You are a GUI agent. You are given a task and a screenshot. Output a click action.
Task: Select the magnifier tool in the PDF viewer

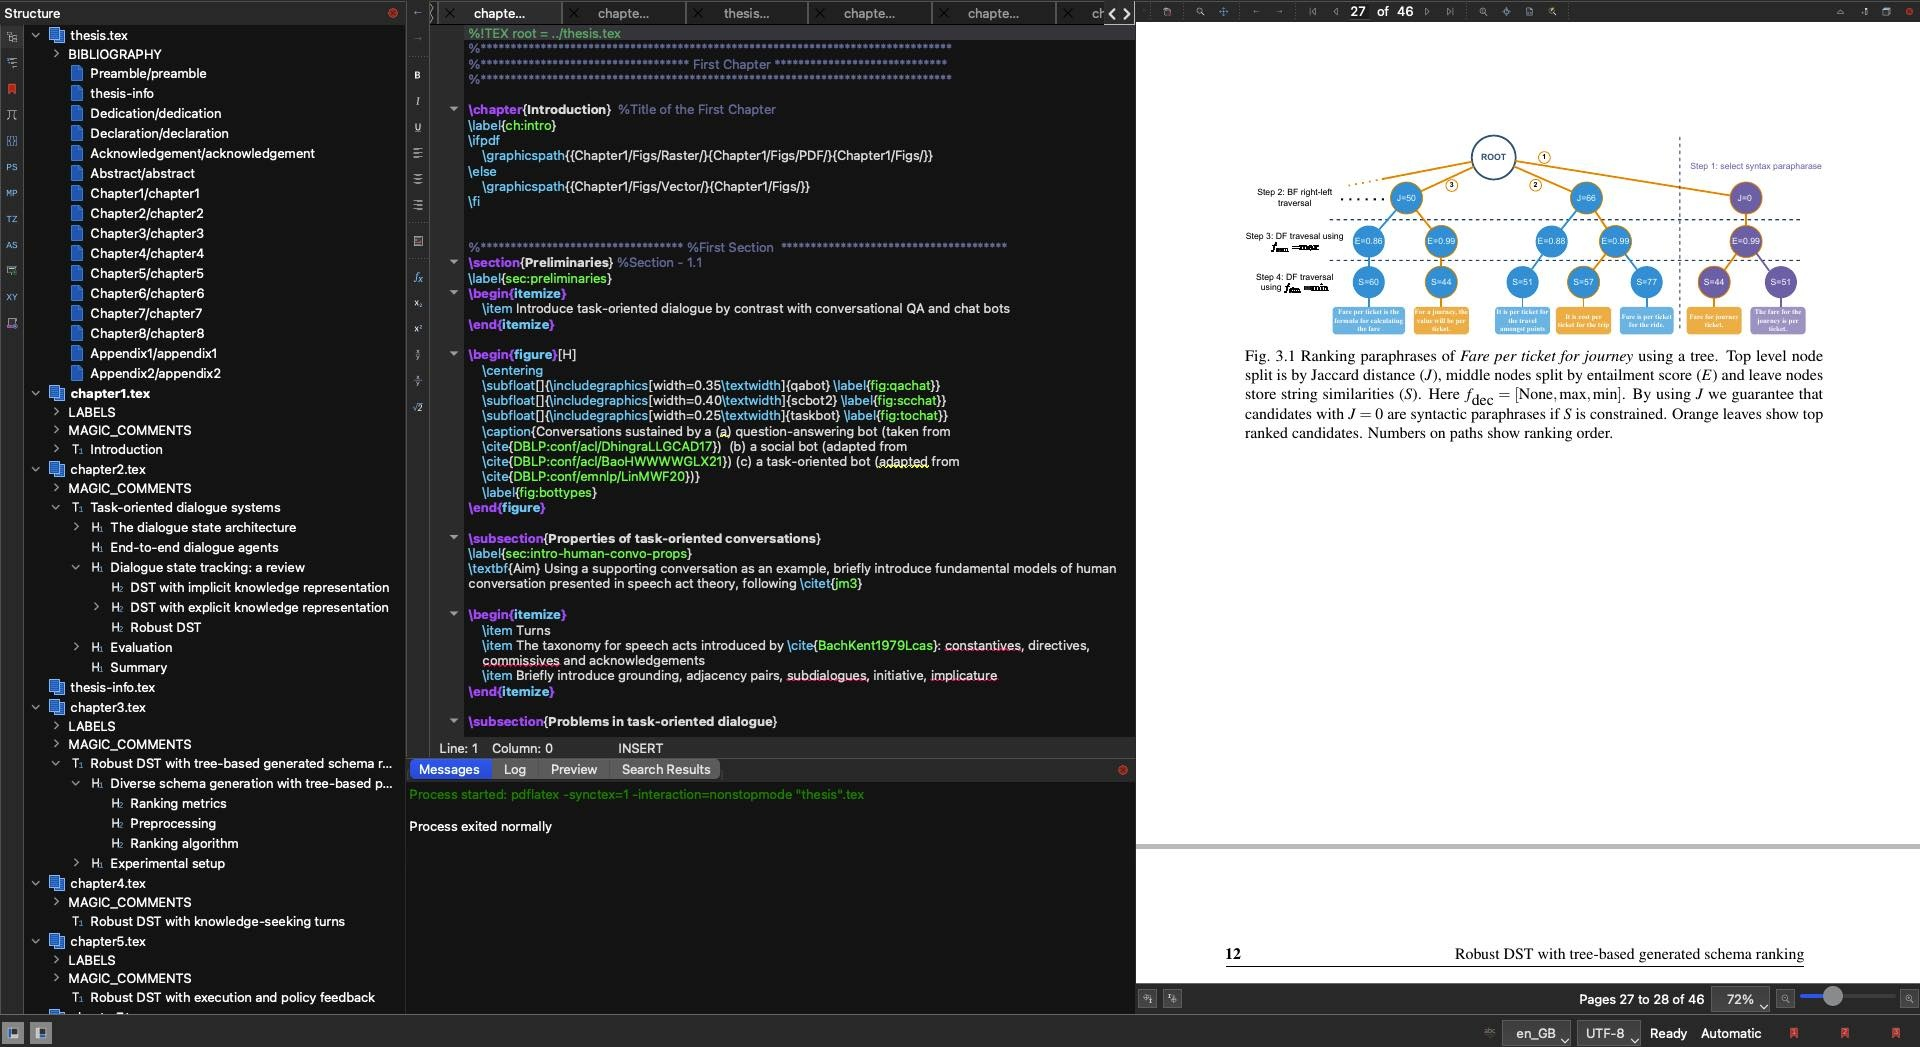coord(1199,13)
